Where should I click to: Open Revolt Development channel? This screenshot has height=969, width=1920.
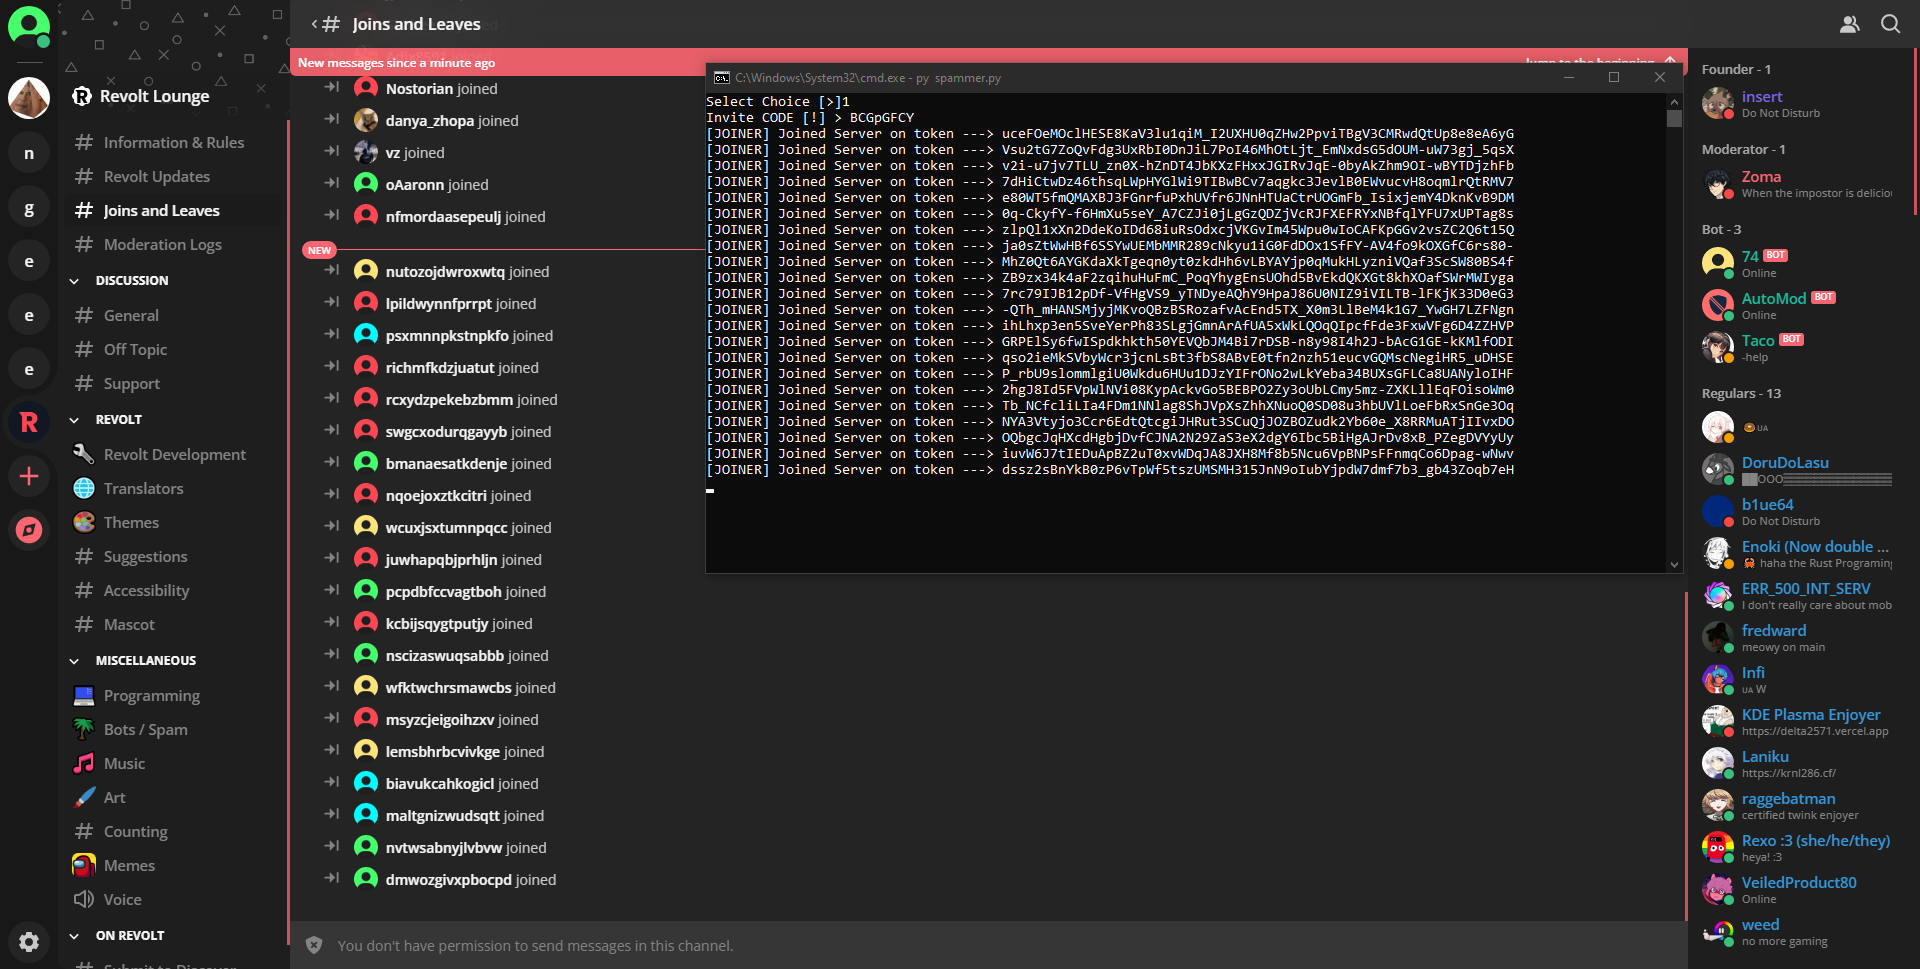click(x=172, y=454)
